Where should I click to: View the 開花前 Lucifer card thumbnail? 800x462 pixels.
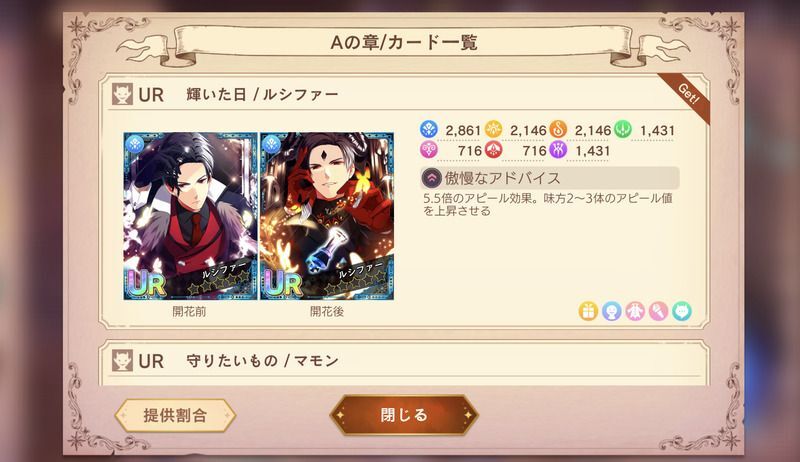coord(190,216)
